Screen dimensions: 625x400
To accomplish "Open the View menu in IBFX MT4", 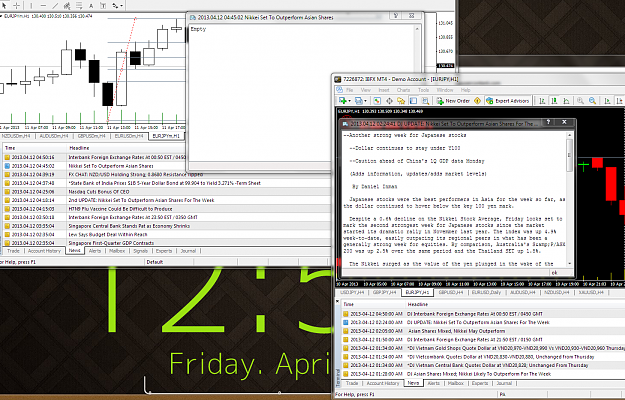I will 366,90.
